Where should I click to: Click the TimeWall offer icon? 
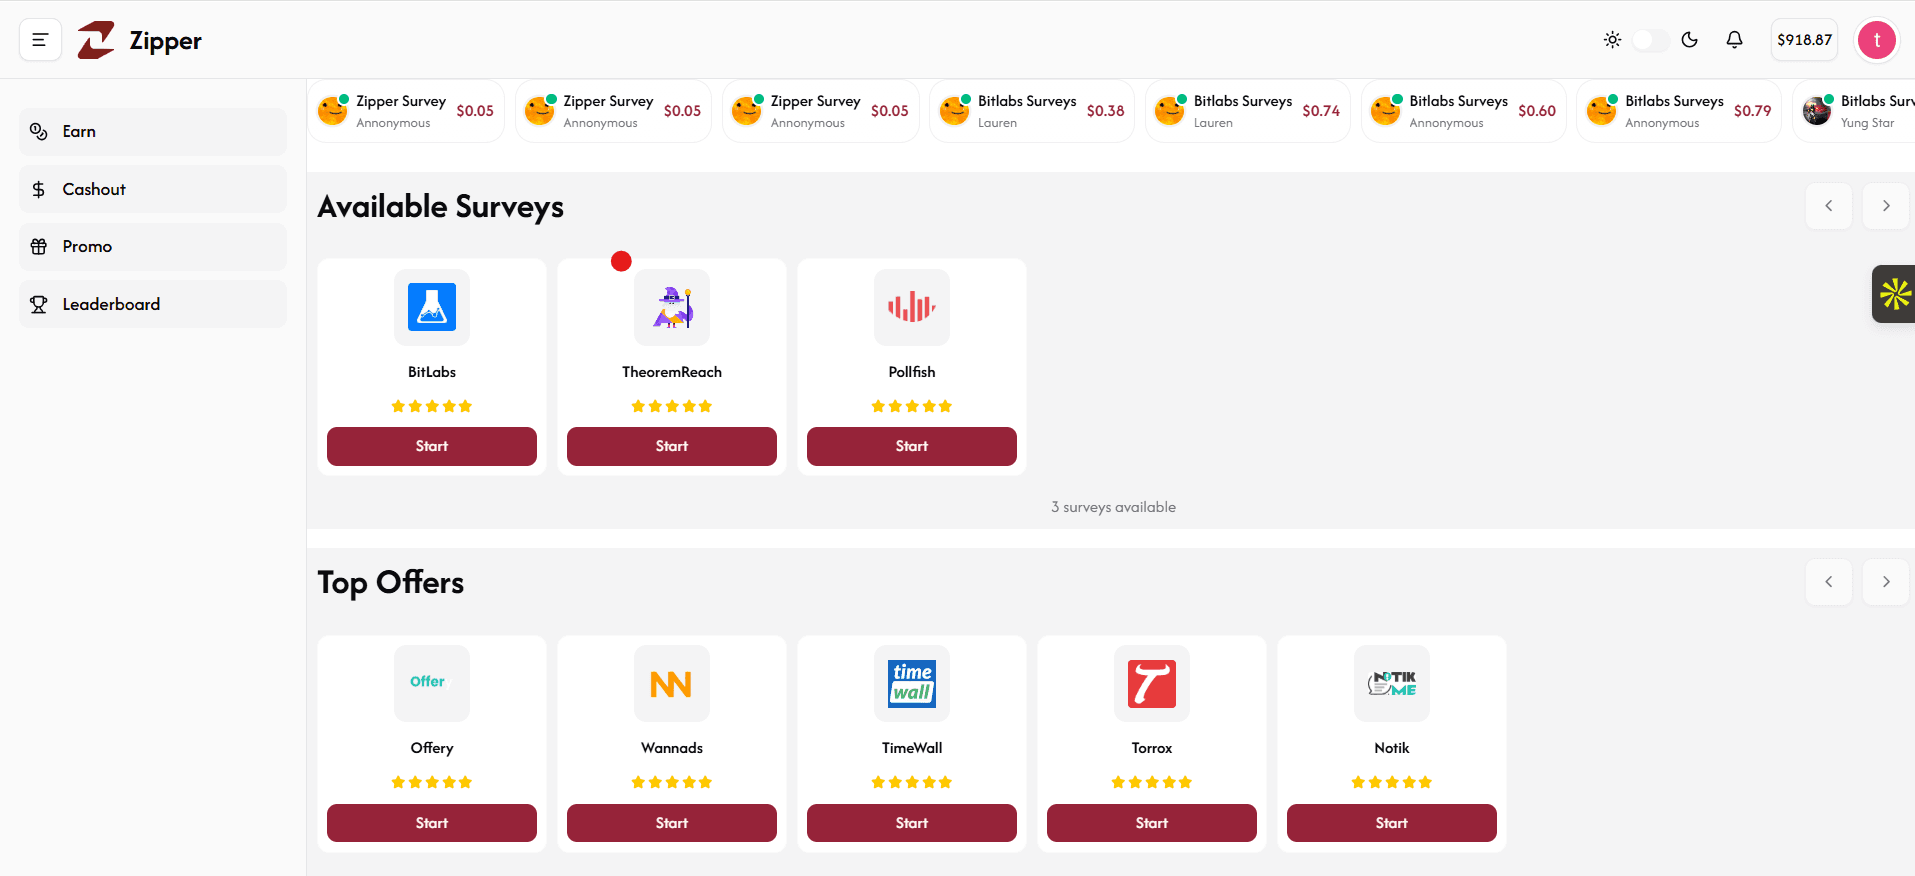[x=911, y=684]
